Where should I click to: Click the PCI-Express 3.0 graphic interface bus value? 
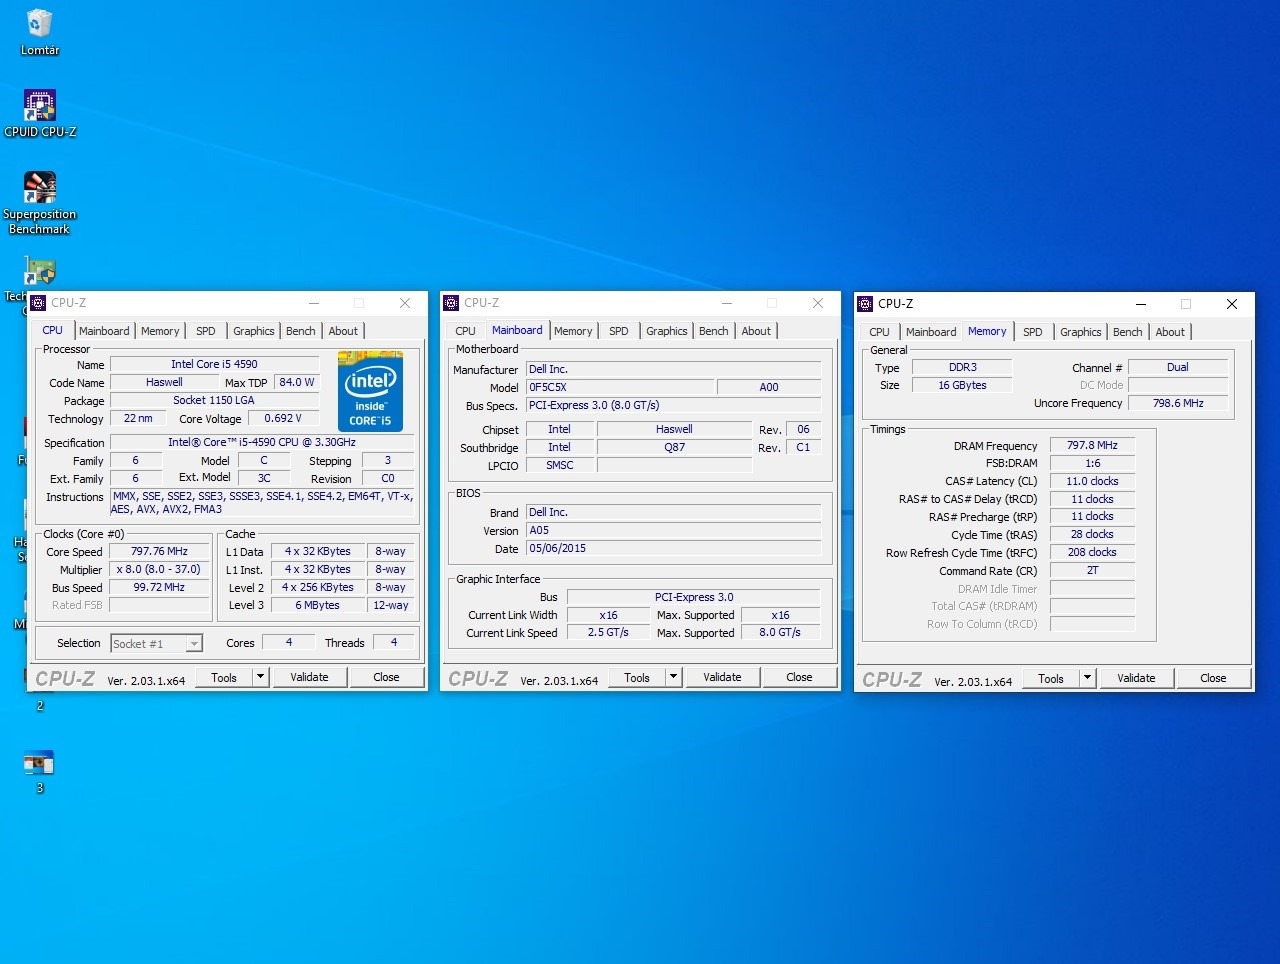pos(694,597)
